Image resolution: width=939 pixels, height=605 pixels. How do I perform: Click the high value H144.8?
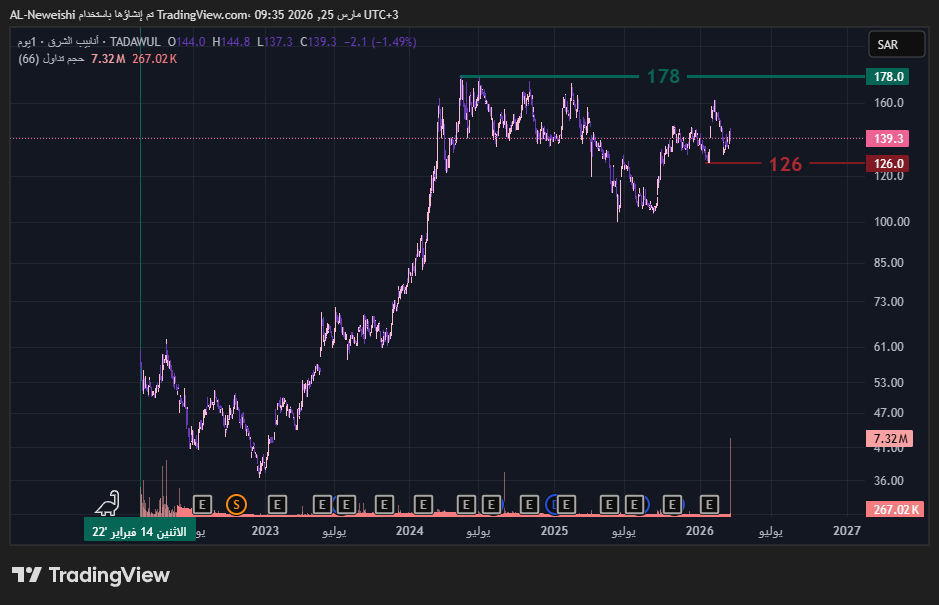point(231,42)
